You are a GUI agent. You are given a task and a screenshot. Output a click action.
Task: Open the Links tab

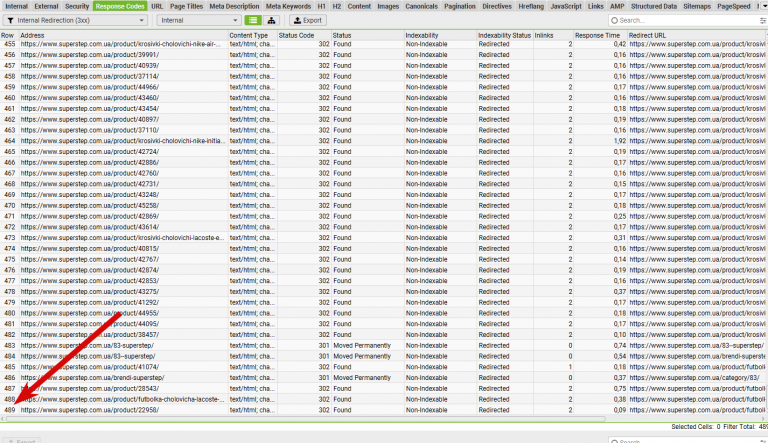(596, 6)
